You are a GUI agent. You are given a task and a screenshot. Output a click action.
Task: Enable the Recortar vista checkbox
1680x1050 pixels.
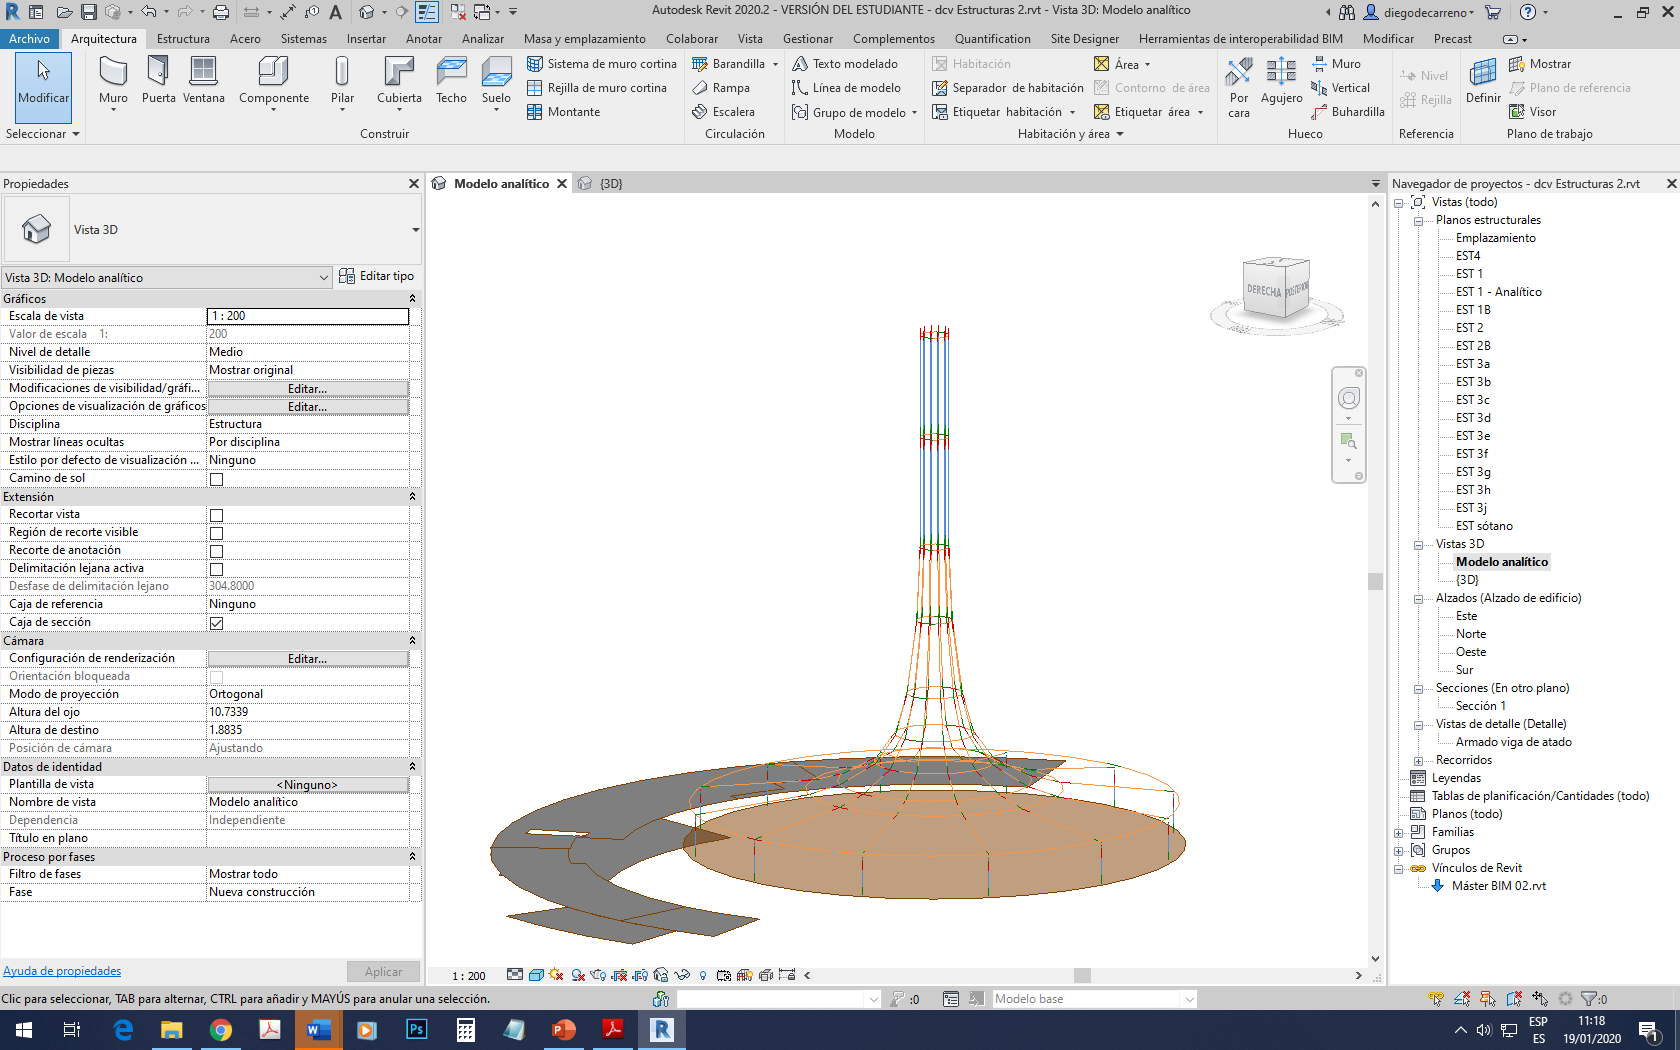pos(216,515)
